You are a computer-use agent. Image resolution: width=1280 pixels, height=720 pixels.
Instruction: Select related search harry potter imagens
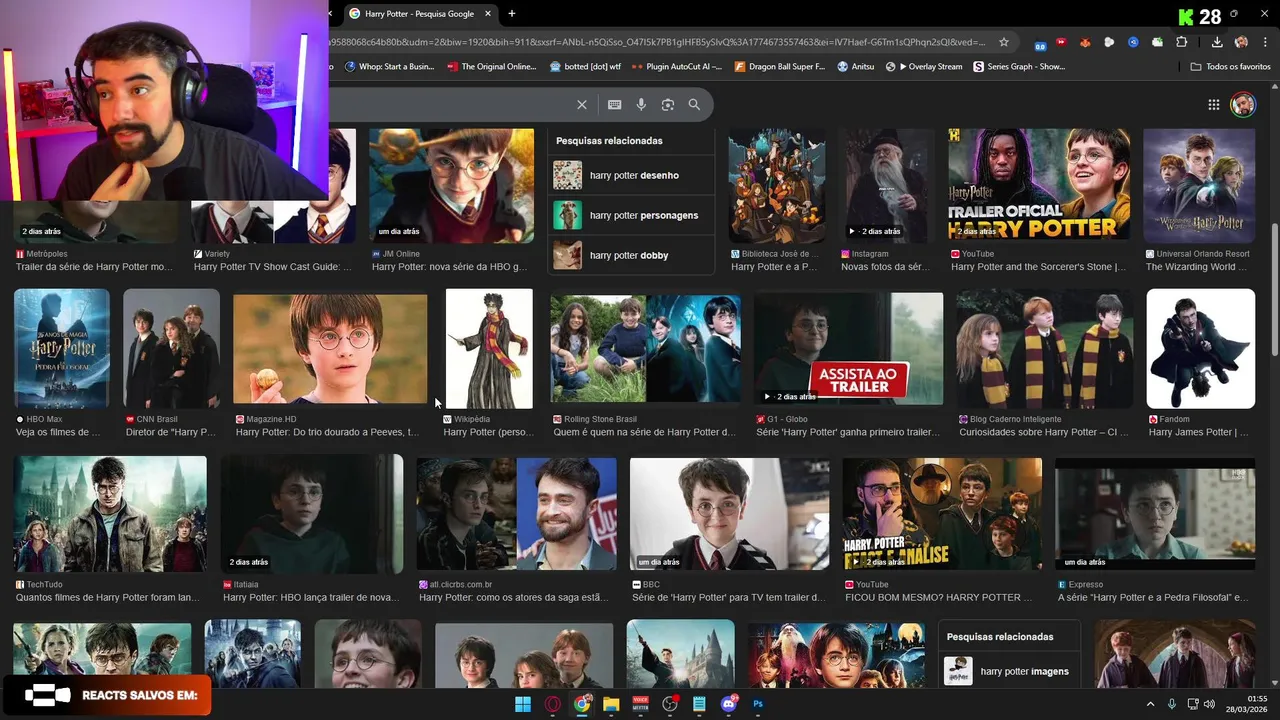pos(1010,671)
